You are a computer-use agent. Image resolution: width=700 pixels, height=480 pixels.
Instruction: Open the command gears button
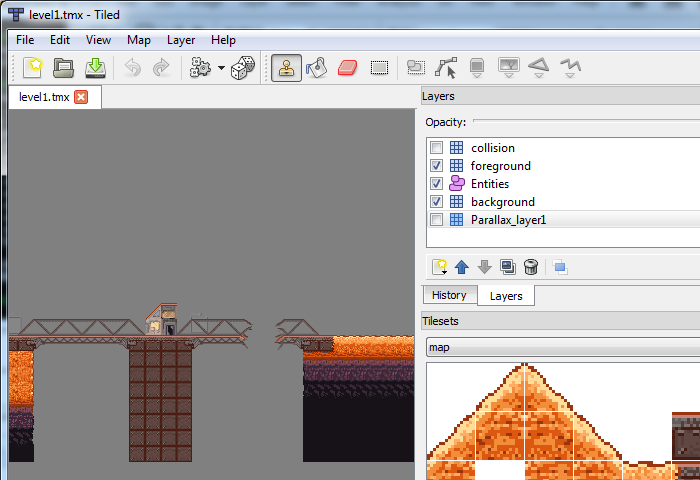200,68
